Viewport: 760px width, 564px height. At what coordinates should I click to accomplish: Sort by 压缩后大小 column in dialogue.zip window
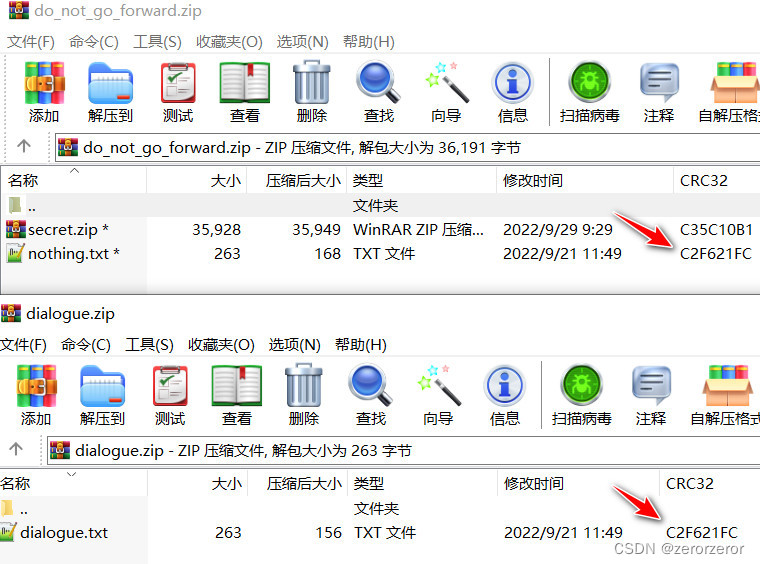pos(298,483)
